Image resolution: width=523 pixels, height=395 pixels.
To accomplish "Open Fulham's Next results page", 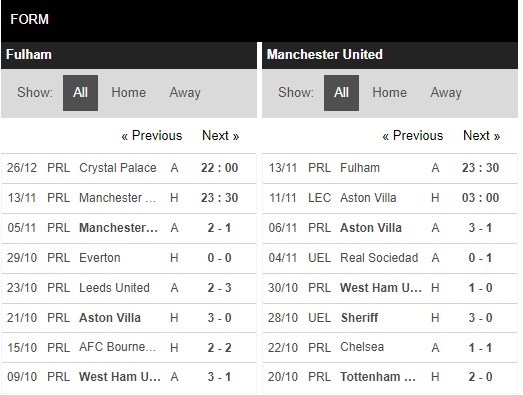I will 220,136.
